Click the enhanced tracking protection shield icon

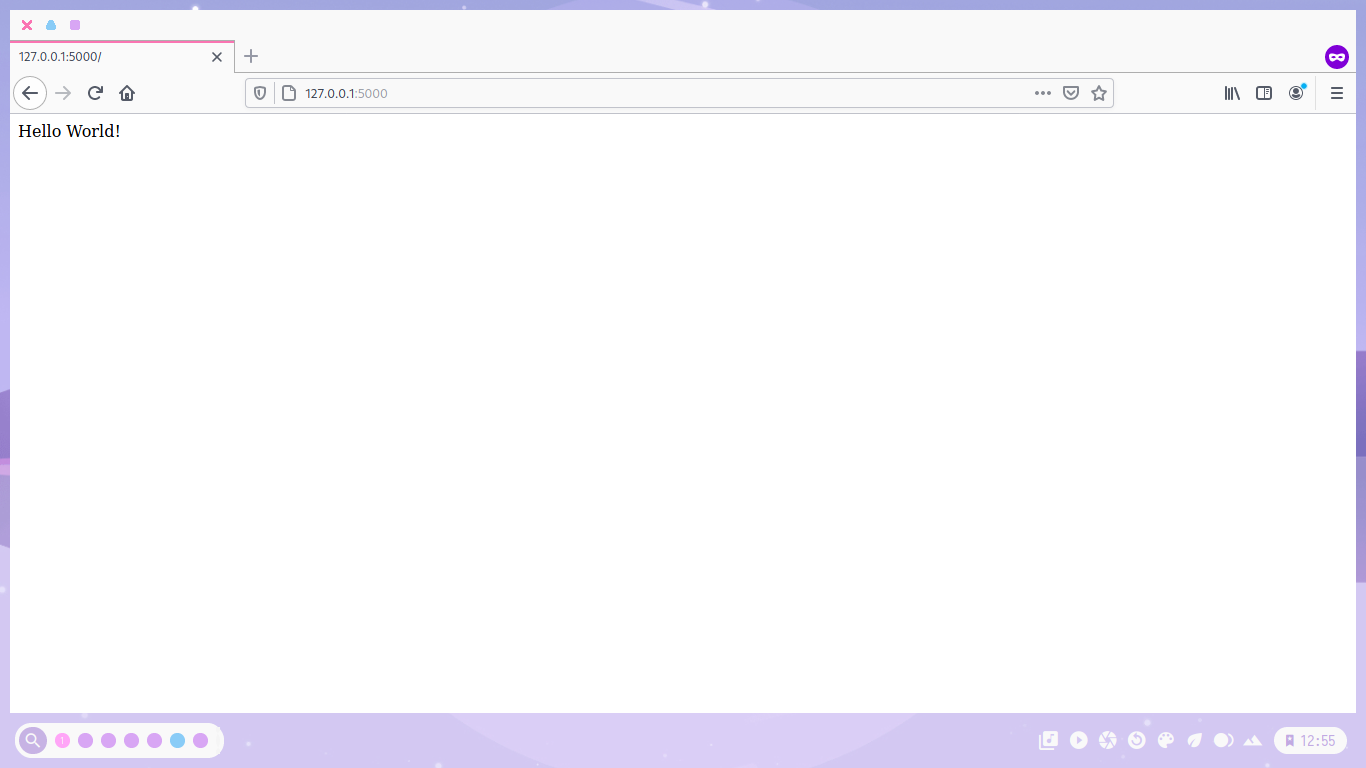click(260, 93)
